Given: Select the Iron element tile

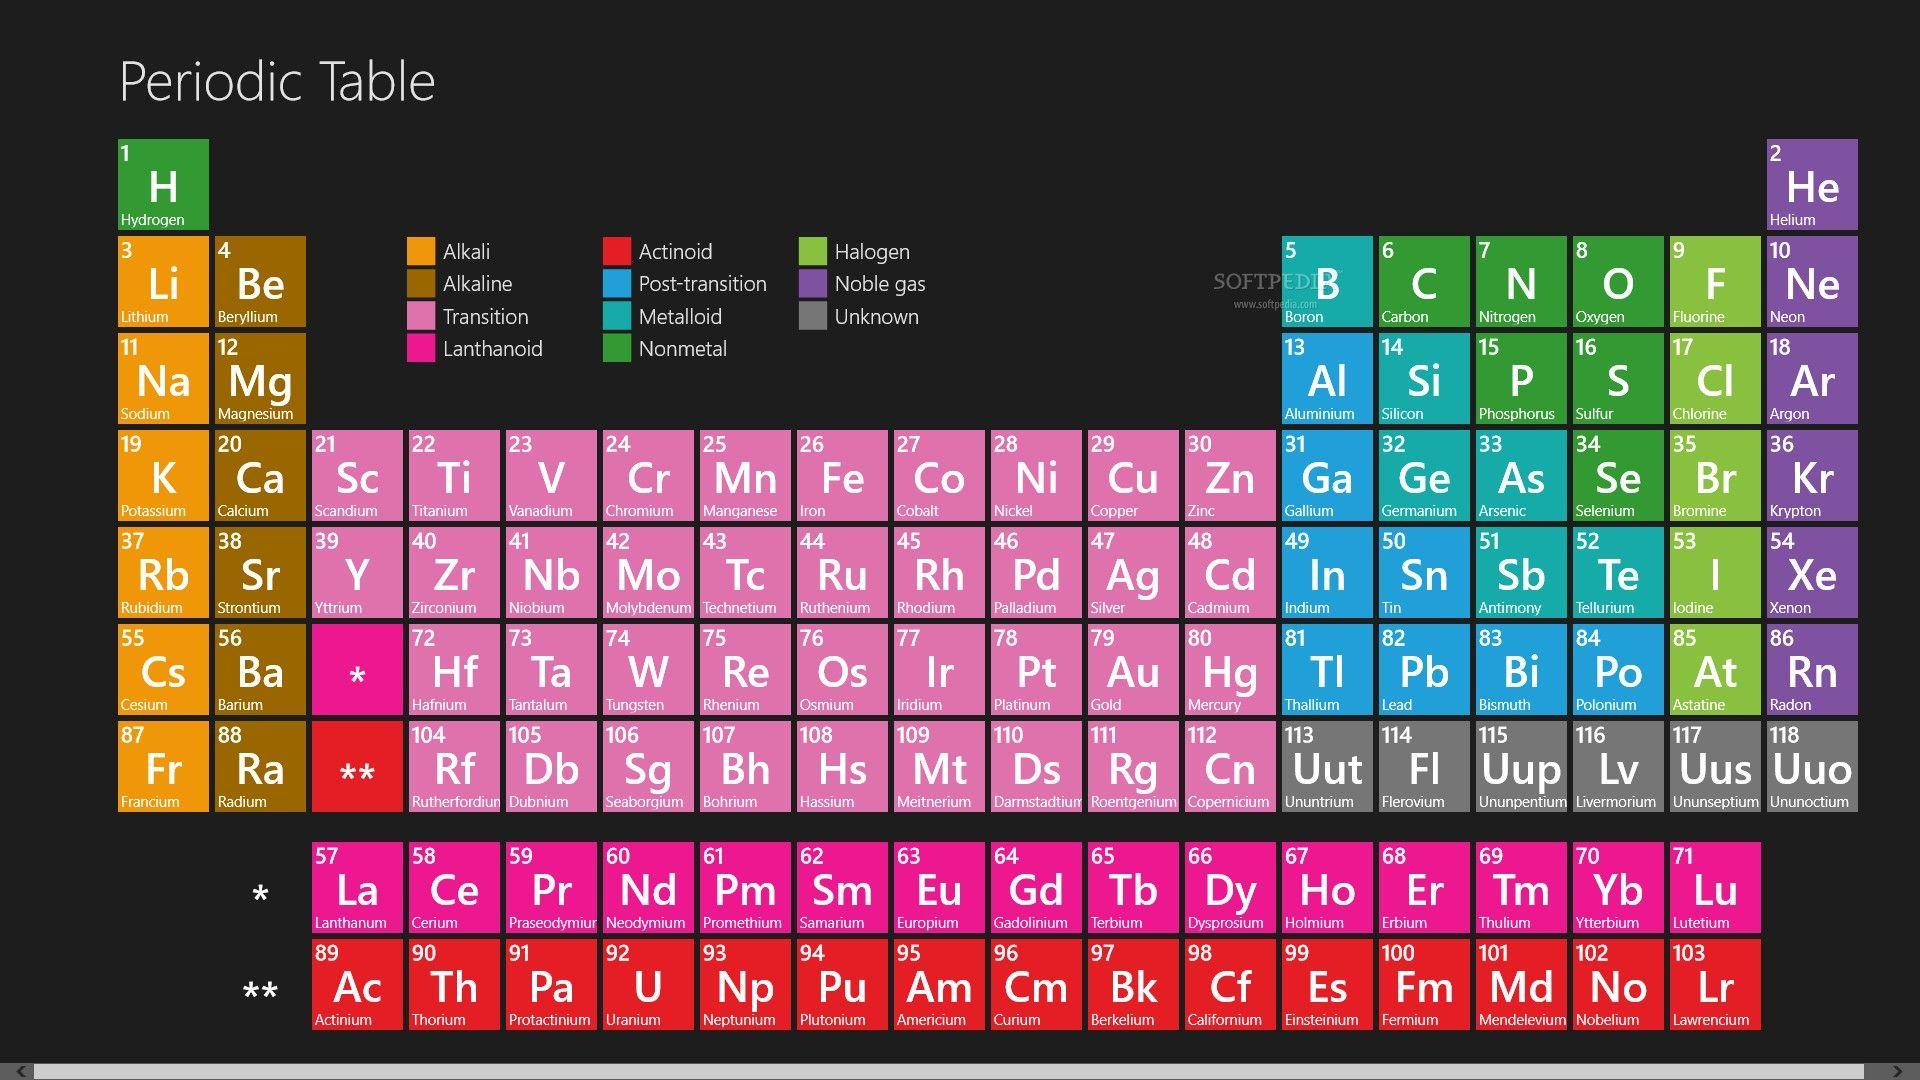Looking at the screenshot, I should (x=842, y=475).
